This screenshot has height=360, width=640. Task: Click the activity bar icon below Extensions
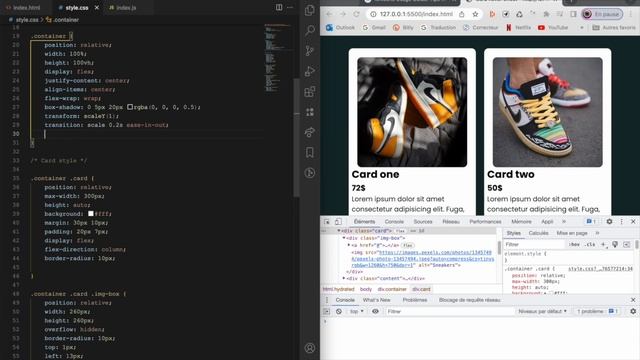point(310,112)
